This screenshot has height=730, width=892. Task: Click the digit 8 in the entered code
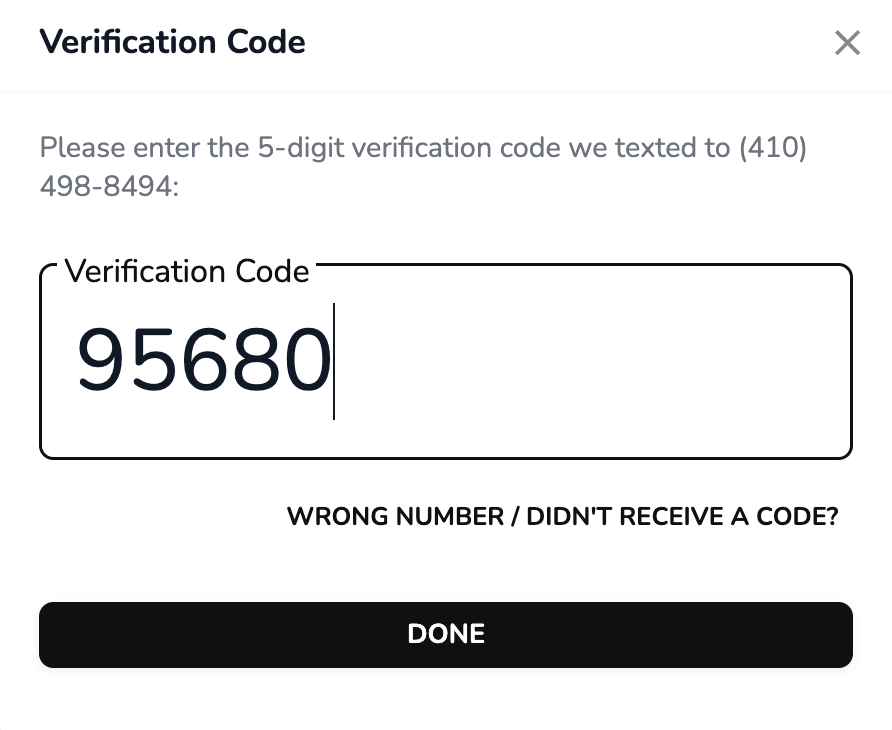tap(254, 362)
